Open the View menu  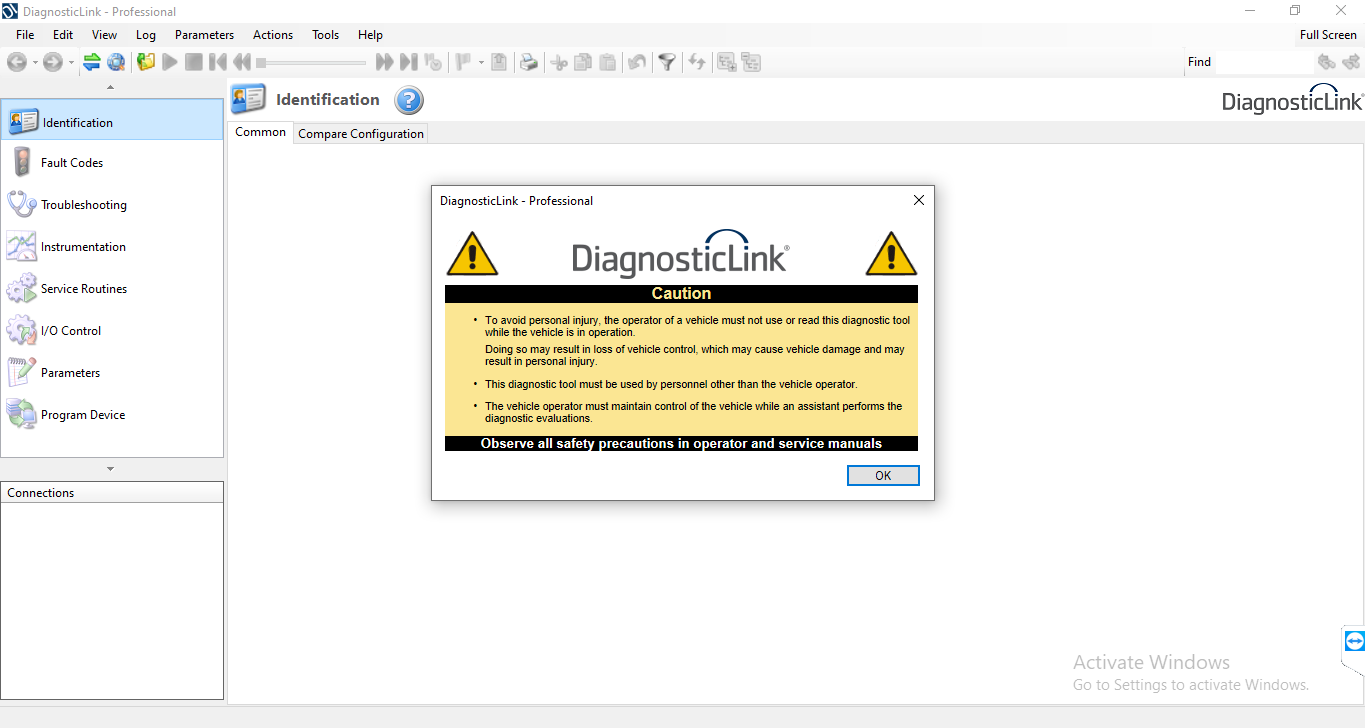pos(104,34)
